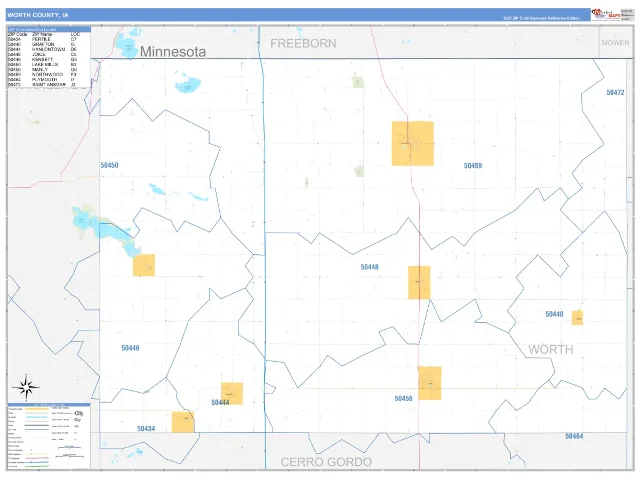Click ZIP code label 50456

pos(403,398)
